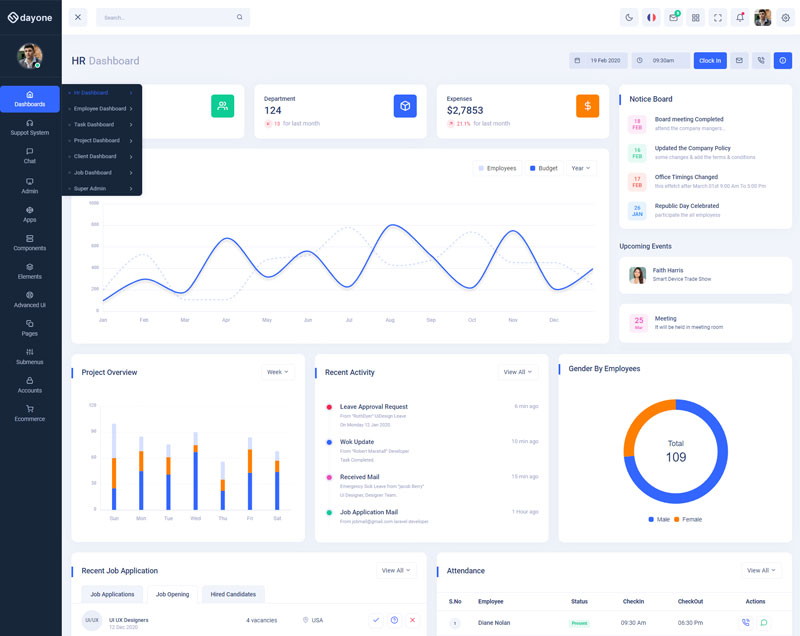Open the Board meeting Completed notice
The height and width of the screenshot is (636, 800).
click(x=689, y=119)
